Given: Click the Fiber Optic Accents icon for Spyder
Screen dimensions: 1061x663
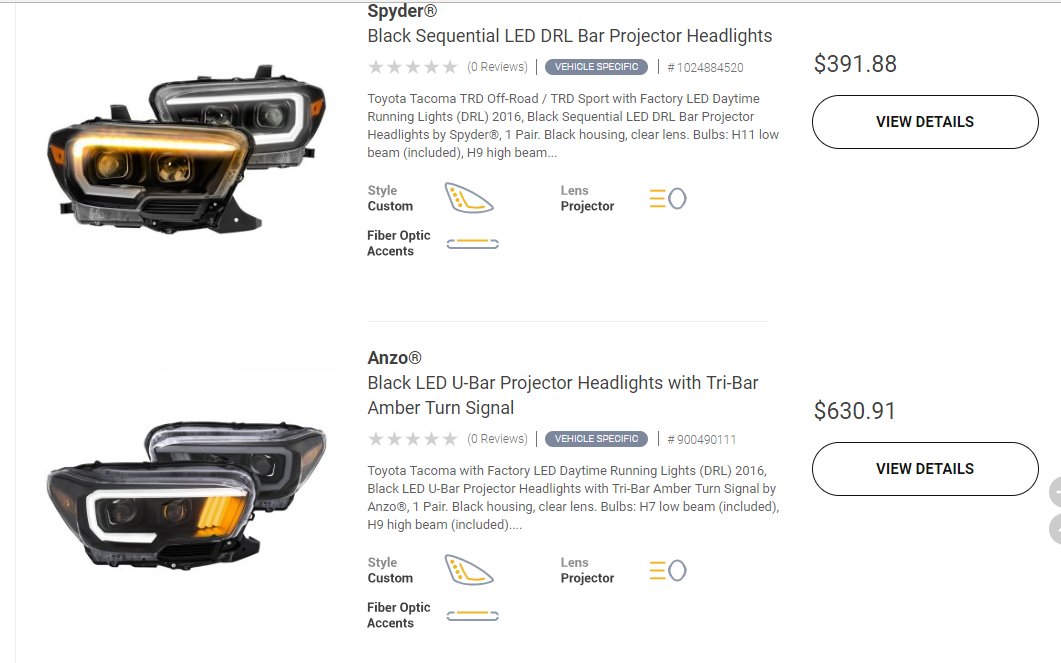Looking at the screenshot, I should click(x=472, y=244).
